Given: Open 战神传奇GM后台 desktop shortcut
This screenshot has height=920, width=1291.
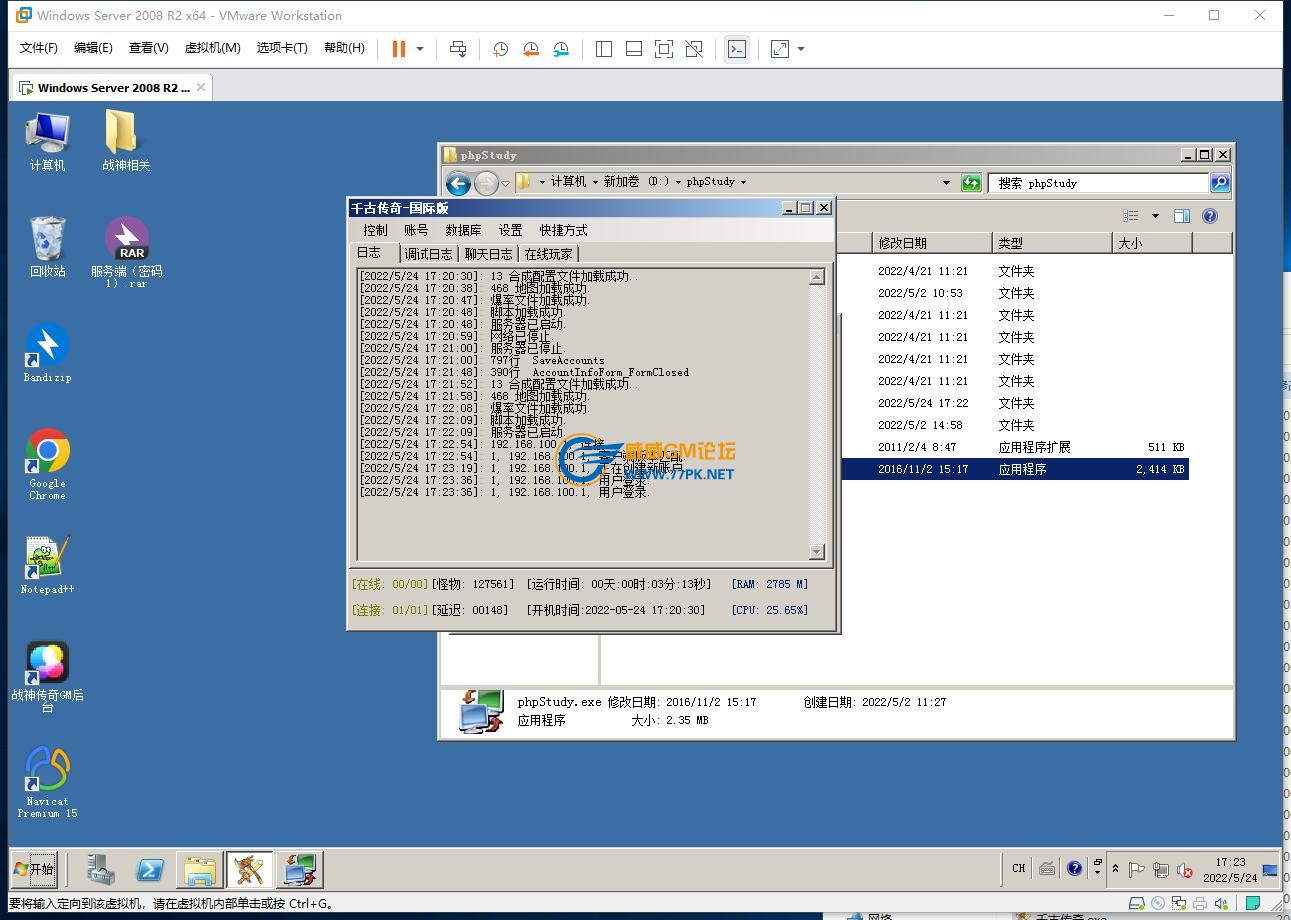Looking at the screenshot, I should (x=47, y=678).
